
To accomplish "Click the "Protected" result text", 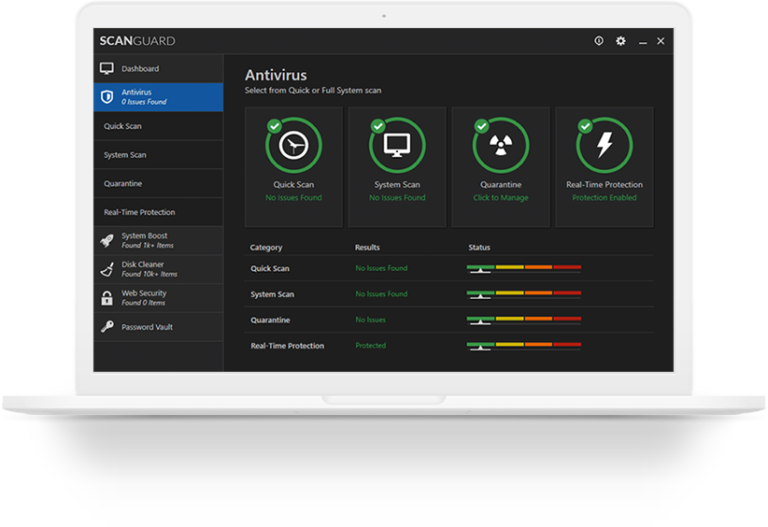I will click(x=371, y=345).
